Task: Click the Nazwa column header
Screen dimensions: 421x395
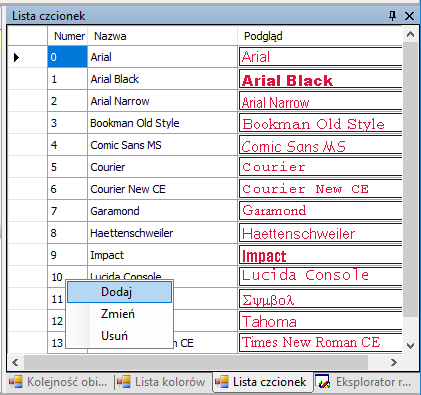Action: [x=162, y=36]
